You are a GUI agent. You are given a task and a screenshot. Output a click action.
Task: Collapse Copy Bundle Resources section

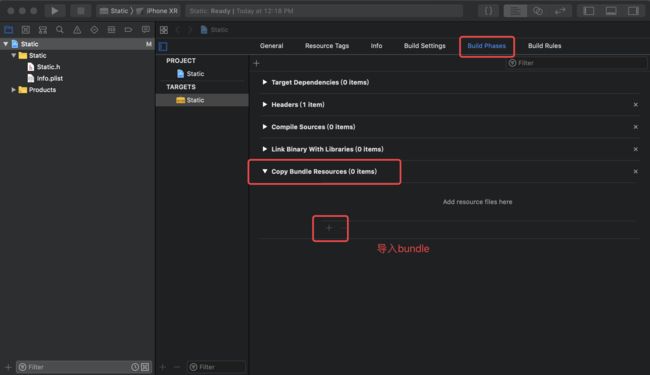point(264,171)
